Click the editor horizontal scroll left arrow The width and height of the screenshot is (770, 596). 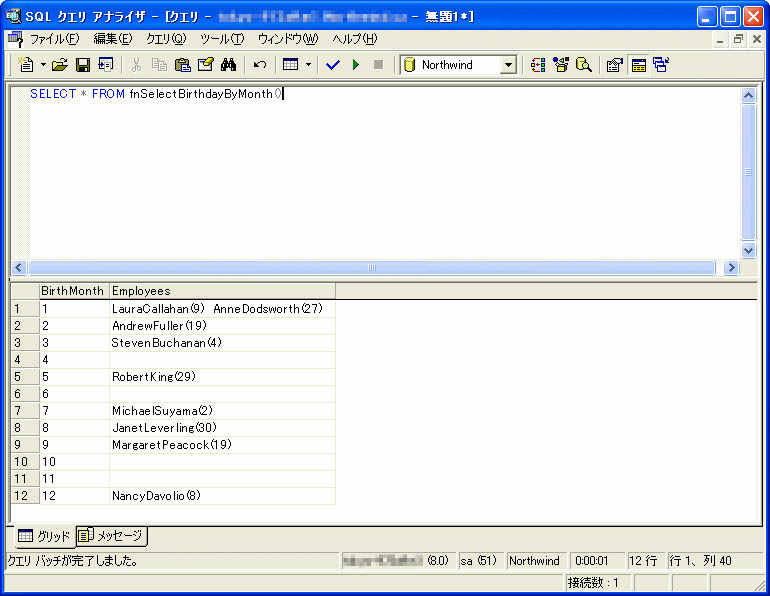click(x=19, y=268)
